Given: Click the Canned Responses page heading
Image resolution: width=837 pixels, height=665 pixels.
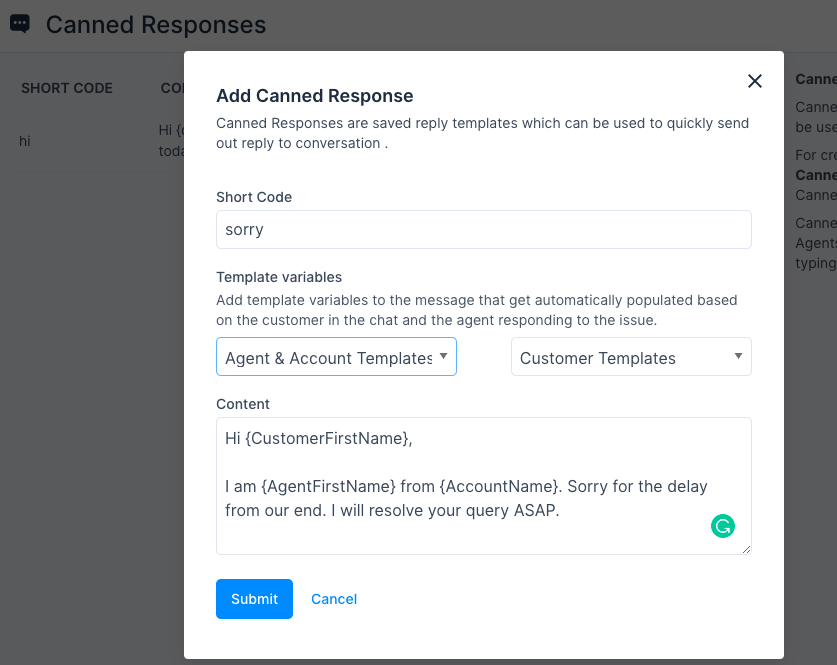Looking at the screenshot, I should (155, 24).
